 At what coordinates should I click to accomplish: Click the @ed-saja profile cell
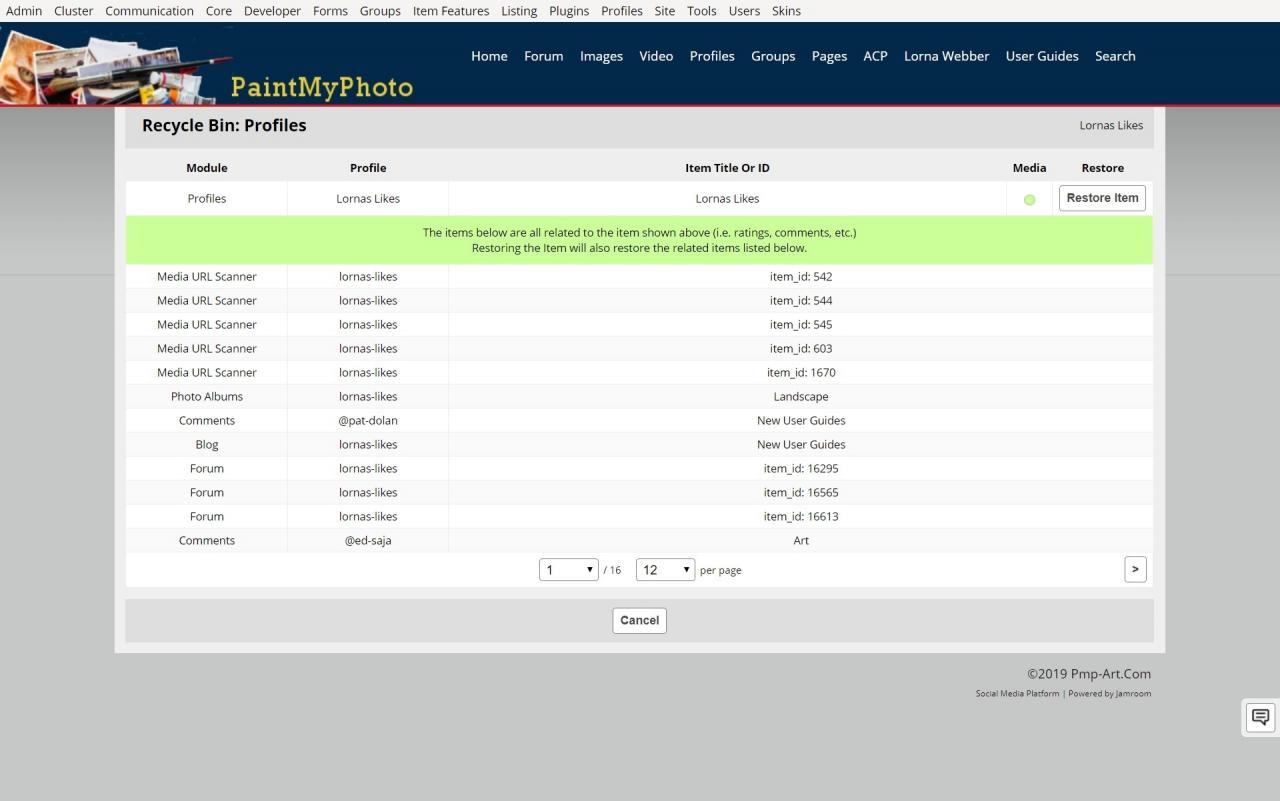point(368,541)
